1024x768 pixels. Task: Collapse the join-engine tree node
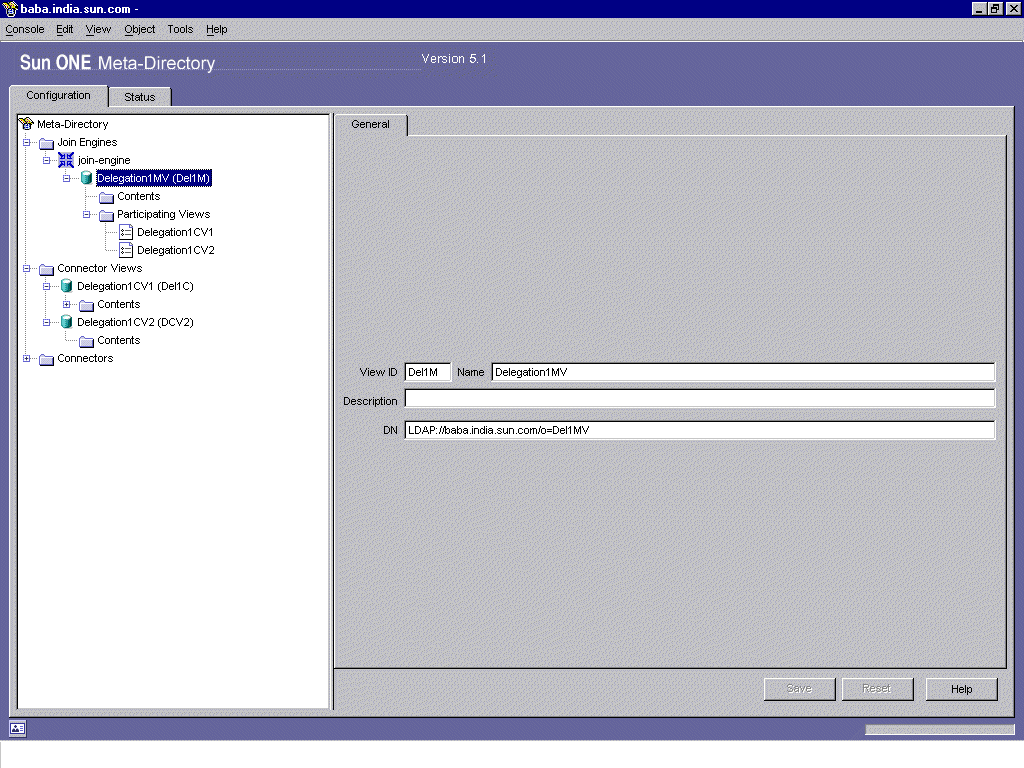(x=46, y=160)
